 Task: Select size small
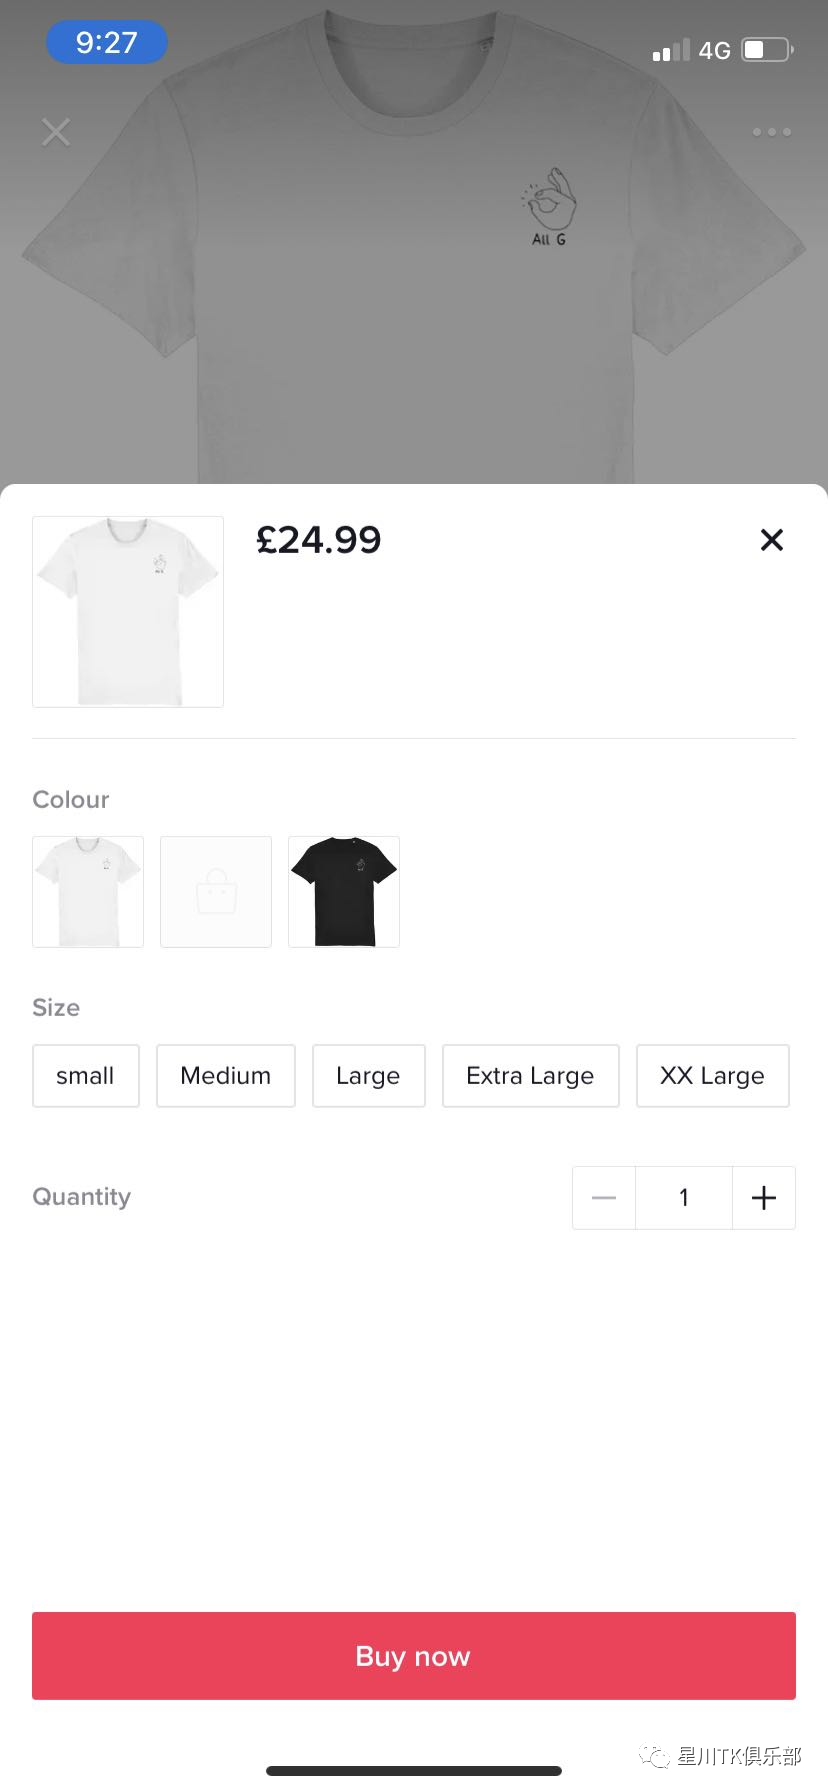[x=86, y=1076]
